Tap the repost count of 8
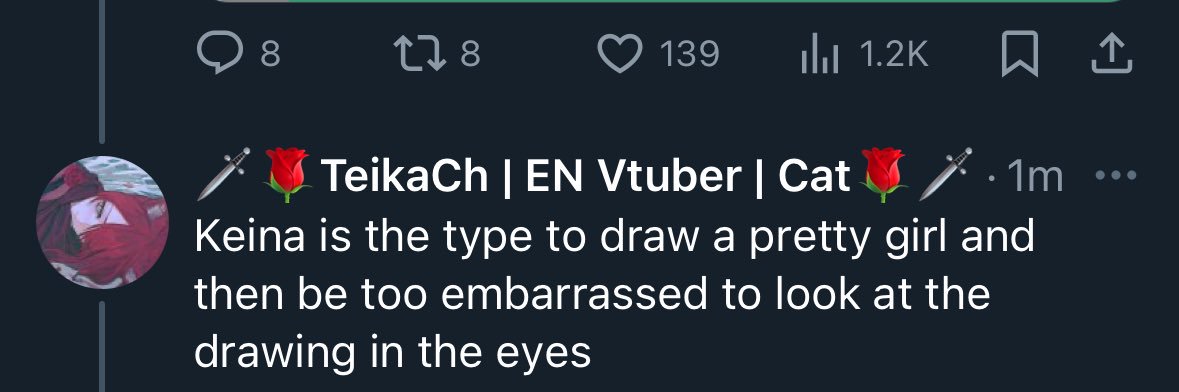Screen dimensions: 1179x392 tap(470, 55)
